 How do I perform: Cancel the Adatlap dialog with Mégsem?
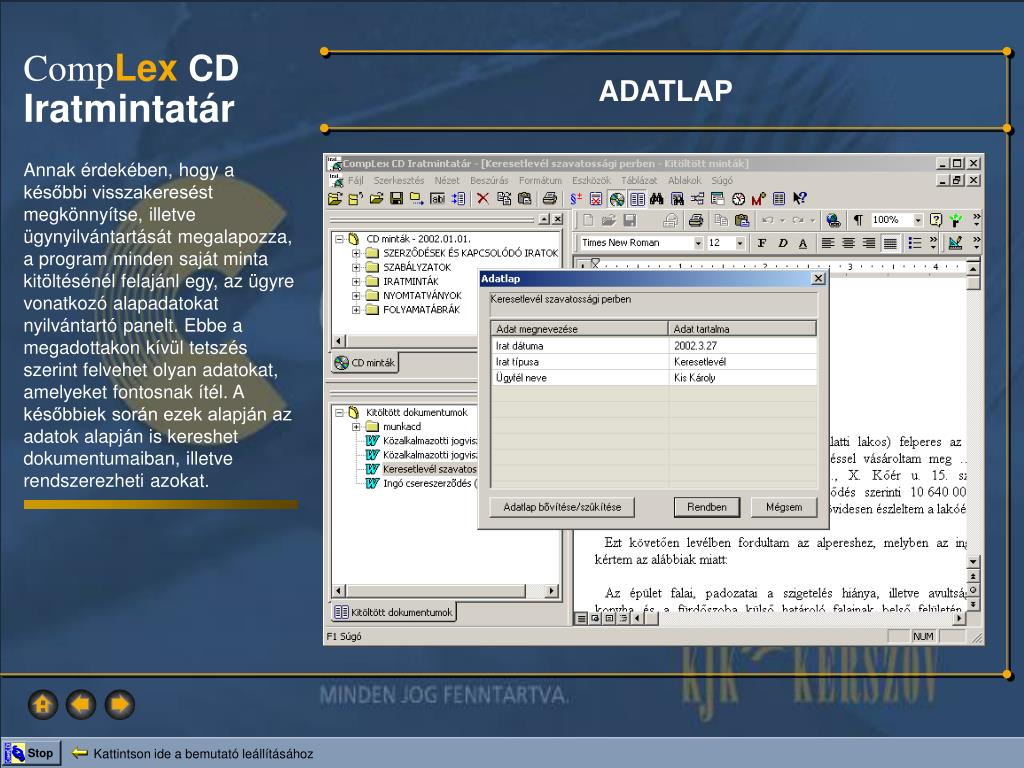pyautogui.click(x=784, y=507)
